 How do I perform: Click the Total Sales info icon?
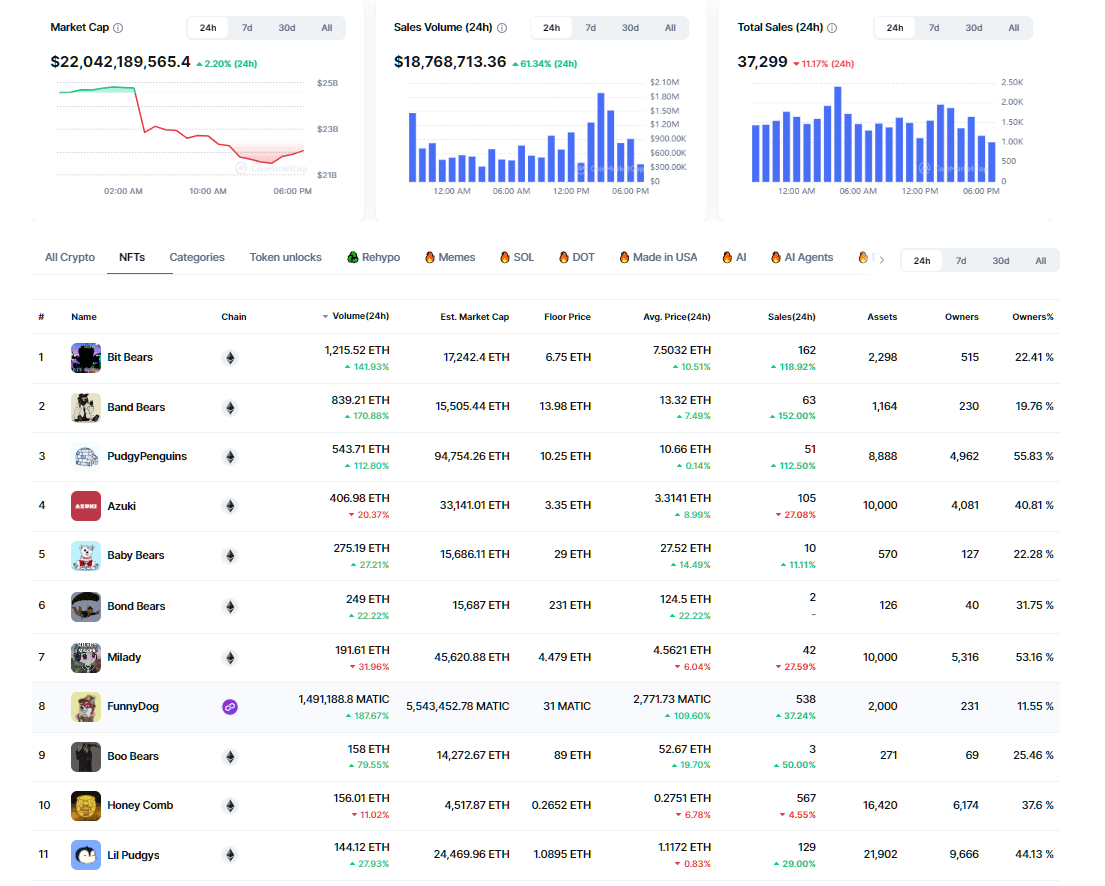(x=832, y=28)
